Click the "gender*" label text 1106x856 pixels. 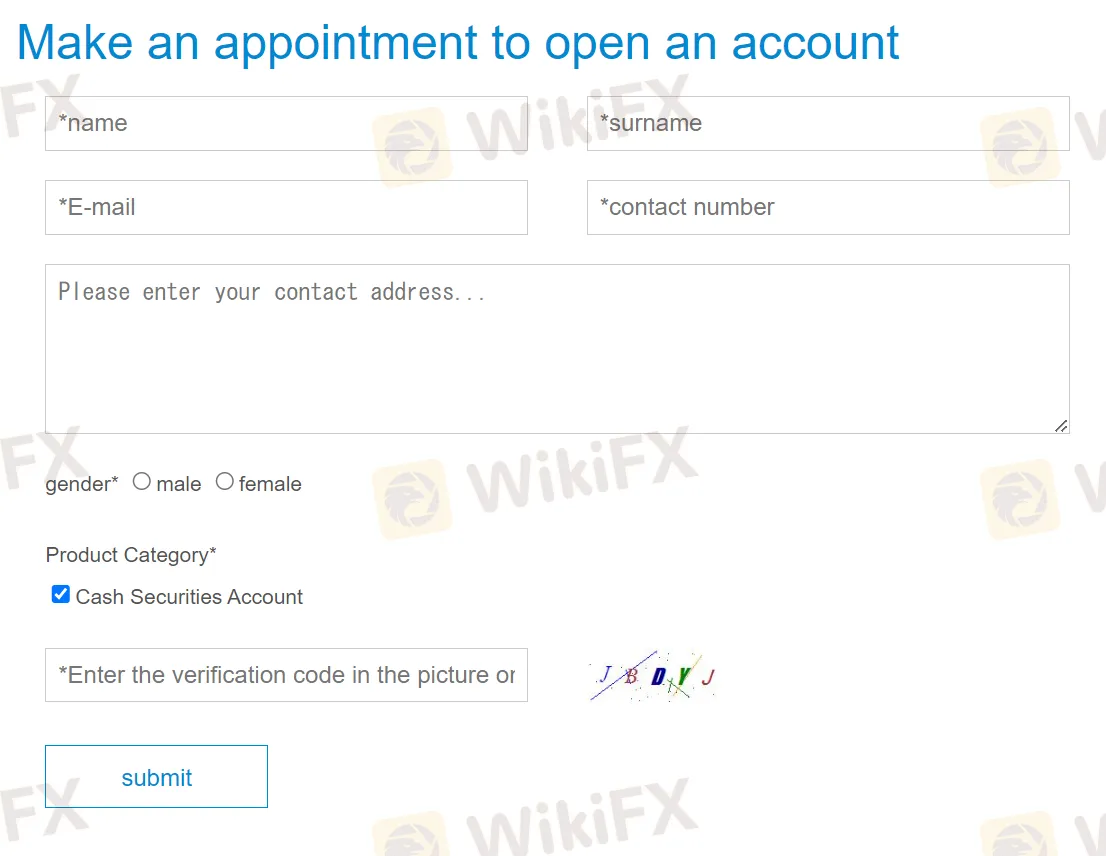[82, 484]
